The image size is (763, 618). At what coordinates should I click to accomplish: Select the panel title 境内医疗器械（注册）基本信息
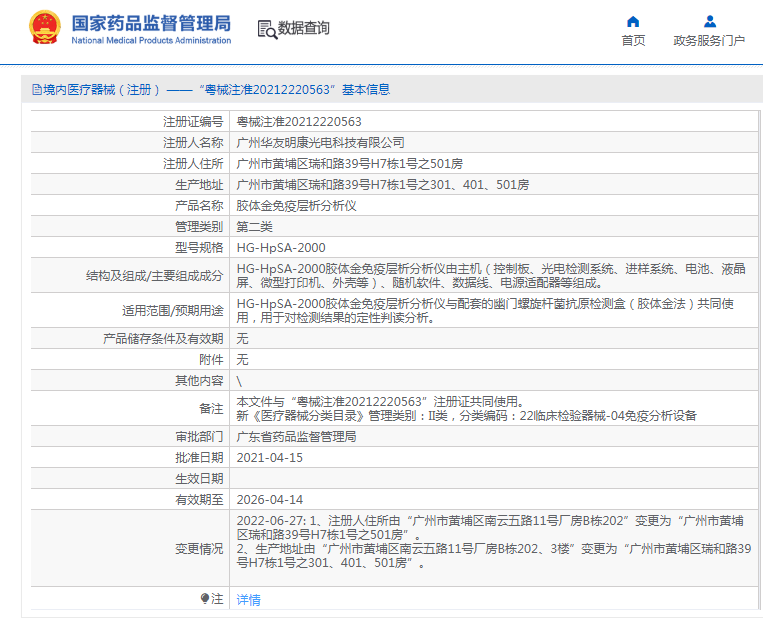tap(217, 90)
